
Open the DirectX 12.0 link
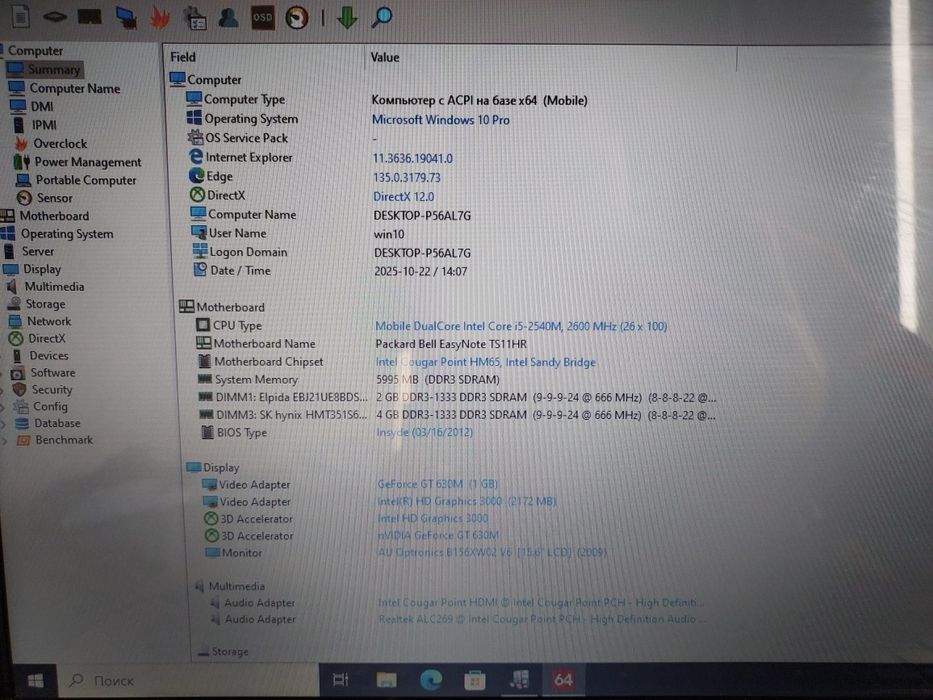404,196
